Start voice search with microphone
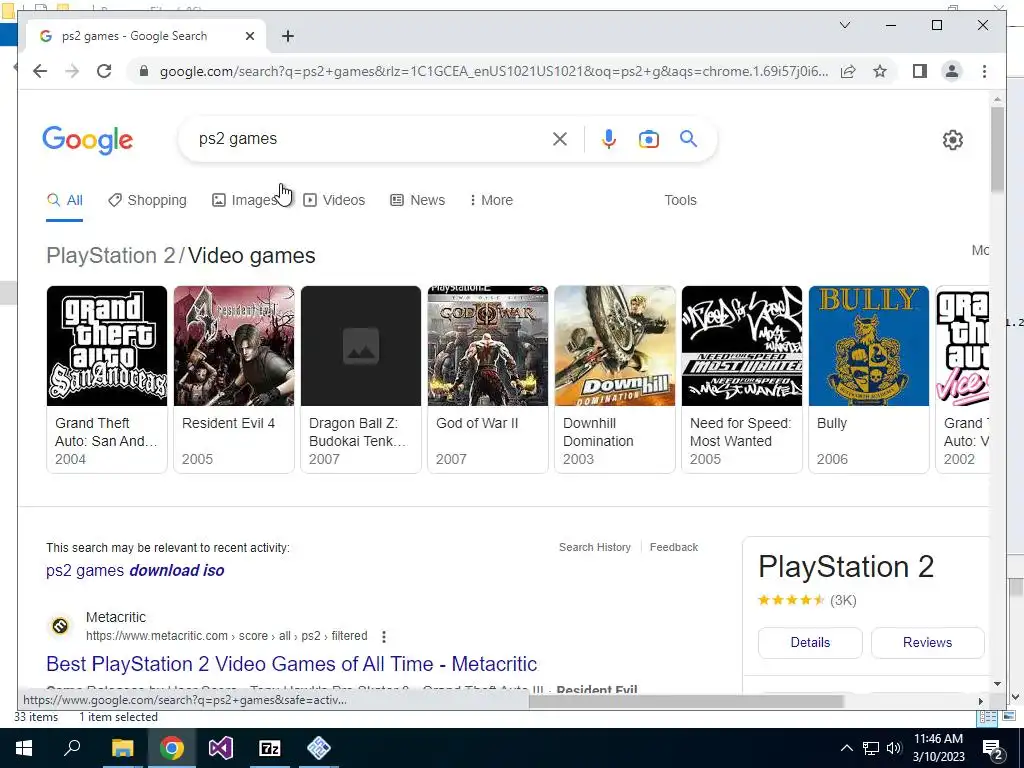This screenshot has width=1024, height=768. [x=609, y=139]
